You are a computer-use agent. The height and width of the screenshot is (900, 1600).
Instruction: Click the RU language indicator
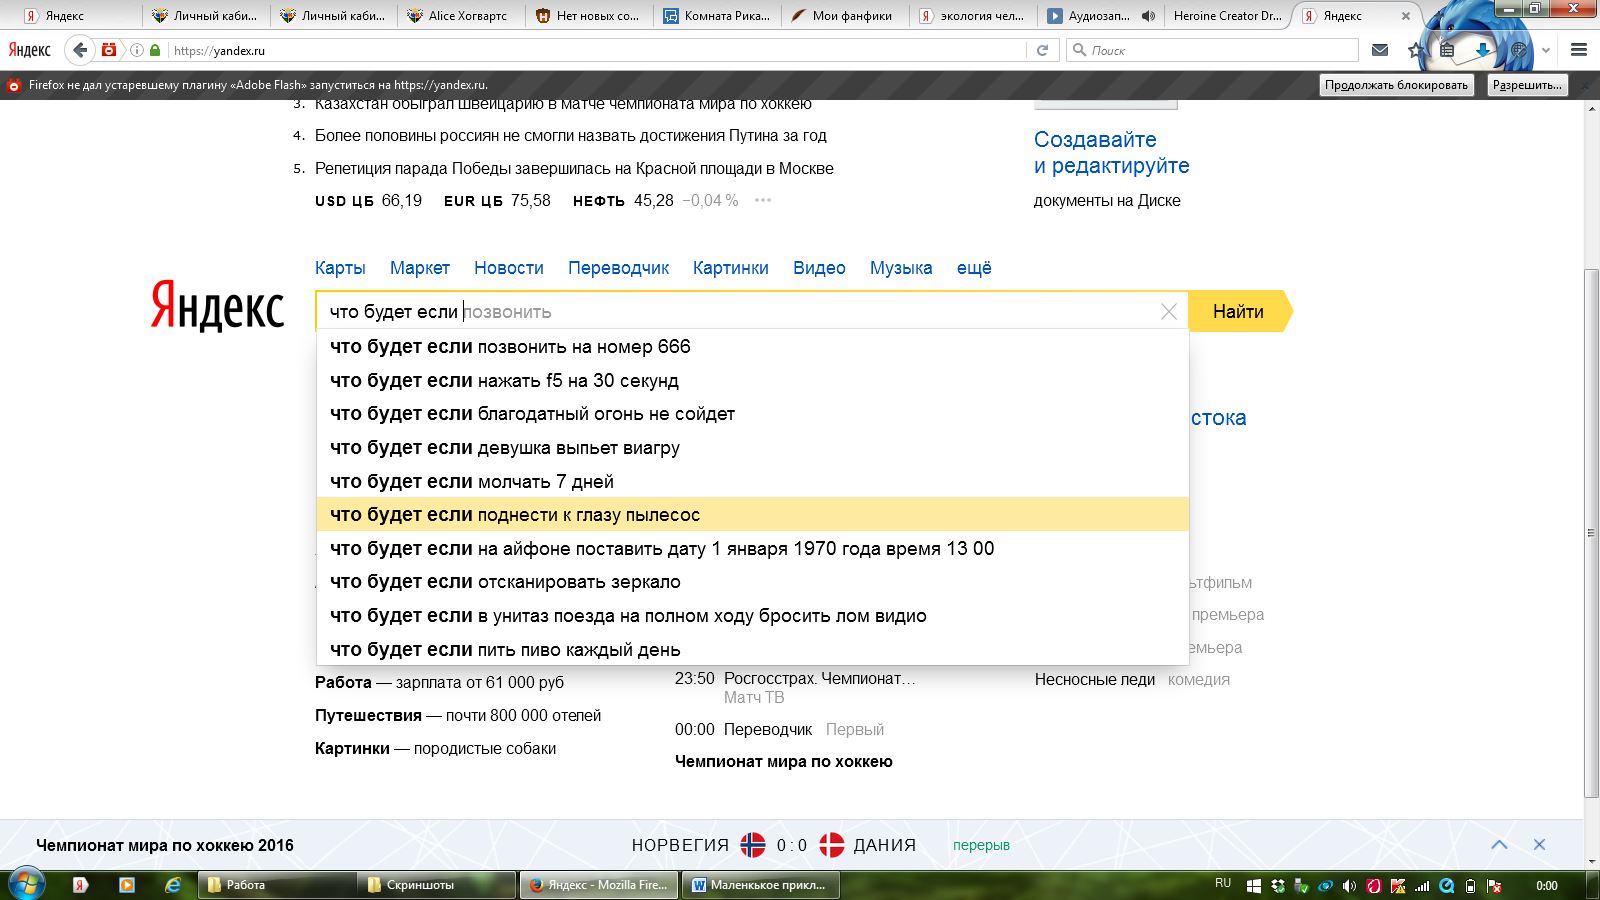coord(1223,883)
